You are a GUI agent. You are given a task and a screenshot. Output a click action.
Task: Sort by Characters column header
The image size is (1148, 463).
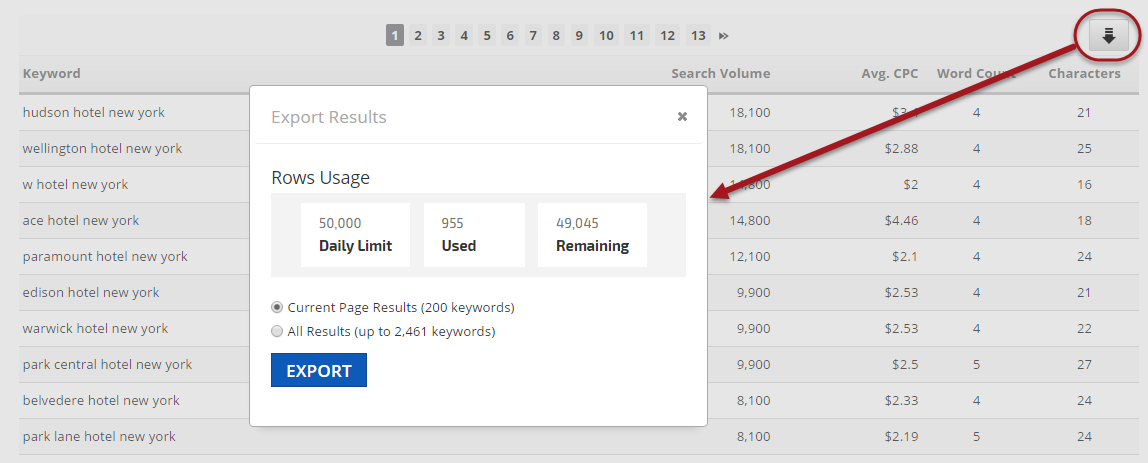pyautogui.click(x=1084, y=73)
